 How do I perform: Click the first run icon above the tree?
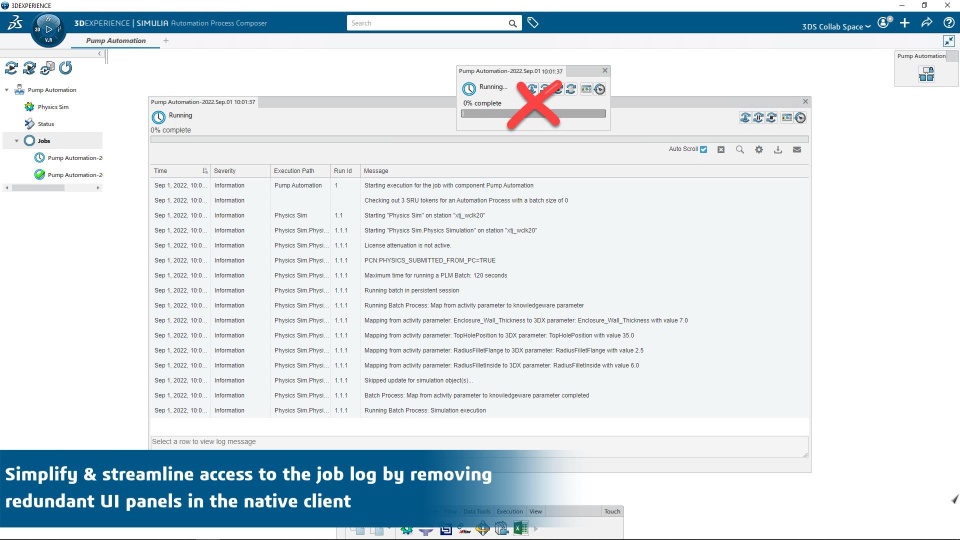(x=11, y=68)
